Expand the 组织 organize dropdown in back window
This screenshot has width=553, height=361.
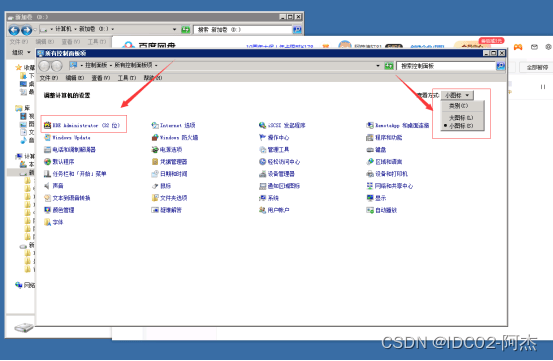(x=21, y=52)
